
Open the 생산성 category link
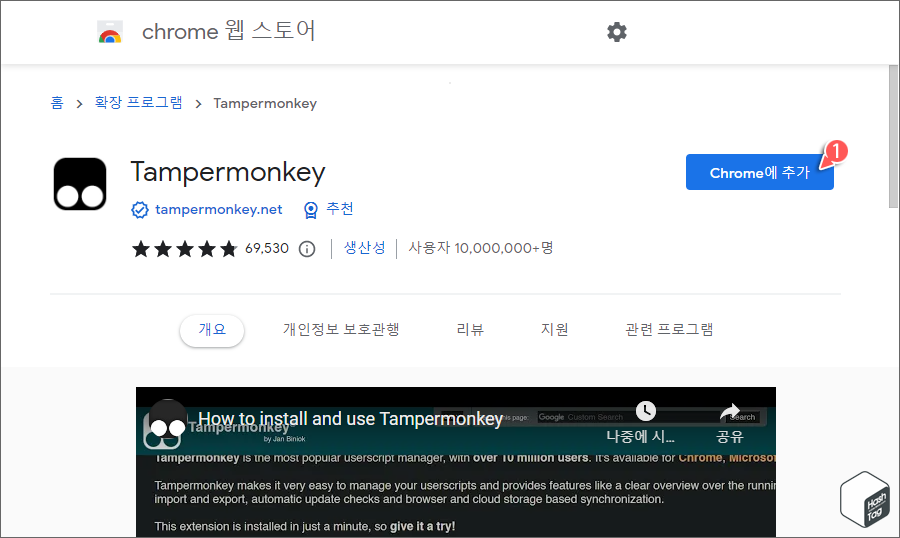(x=364, y=248)
